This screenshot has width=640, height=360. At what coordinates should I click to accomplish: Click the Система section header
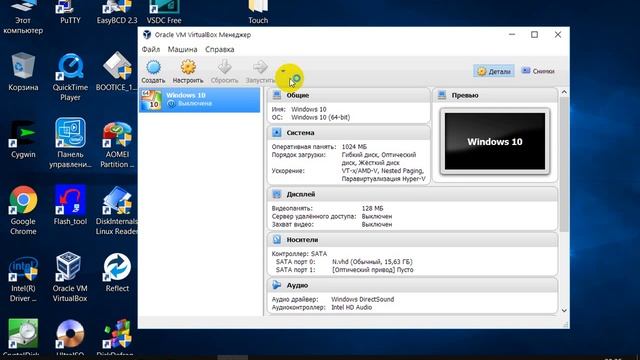(x=349, y=133)
